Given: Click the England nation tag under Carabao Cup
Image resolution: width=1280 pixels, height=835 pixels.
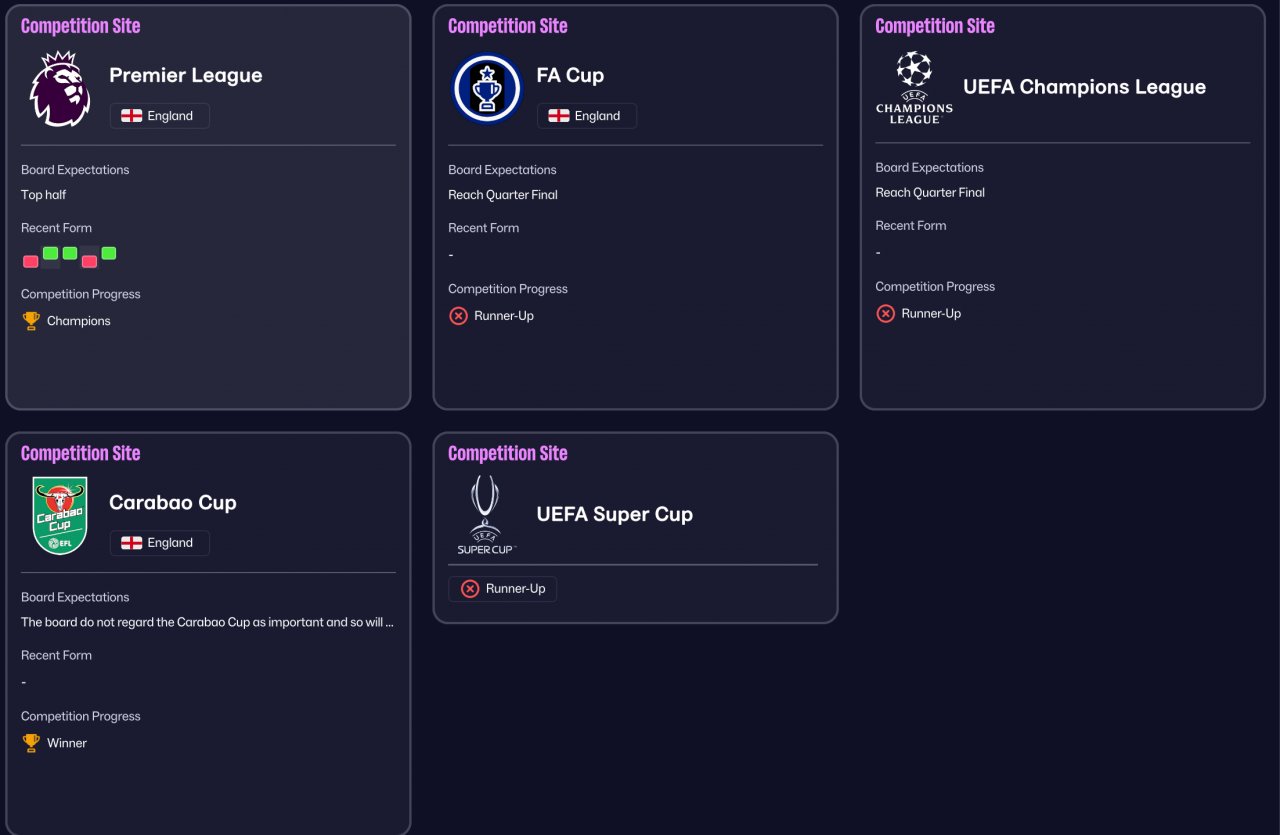Looking at the screenshot, I should 159,543.
